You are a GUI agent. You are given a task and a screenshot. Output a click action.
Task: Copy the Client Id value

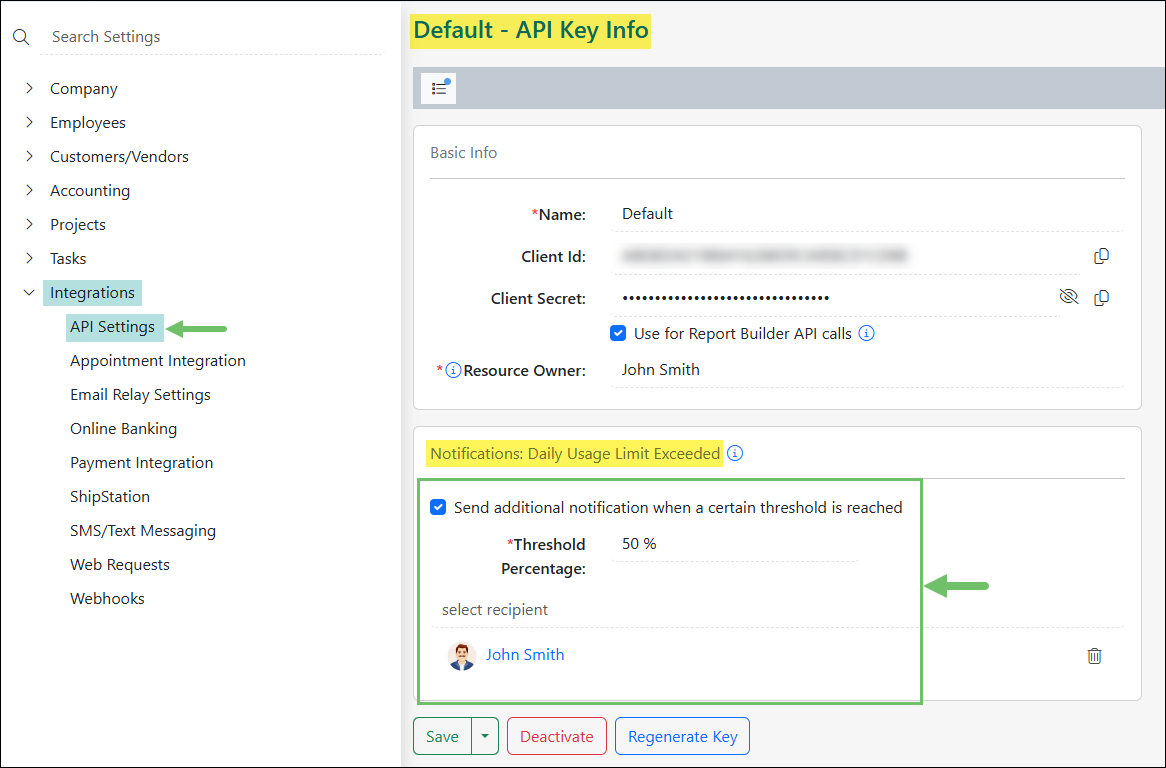1101,256
